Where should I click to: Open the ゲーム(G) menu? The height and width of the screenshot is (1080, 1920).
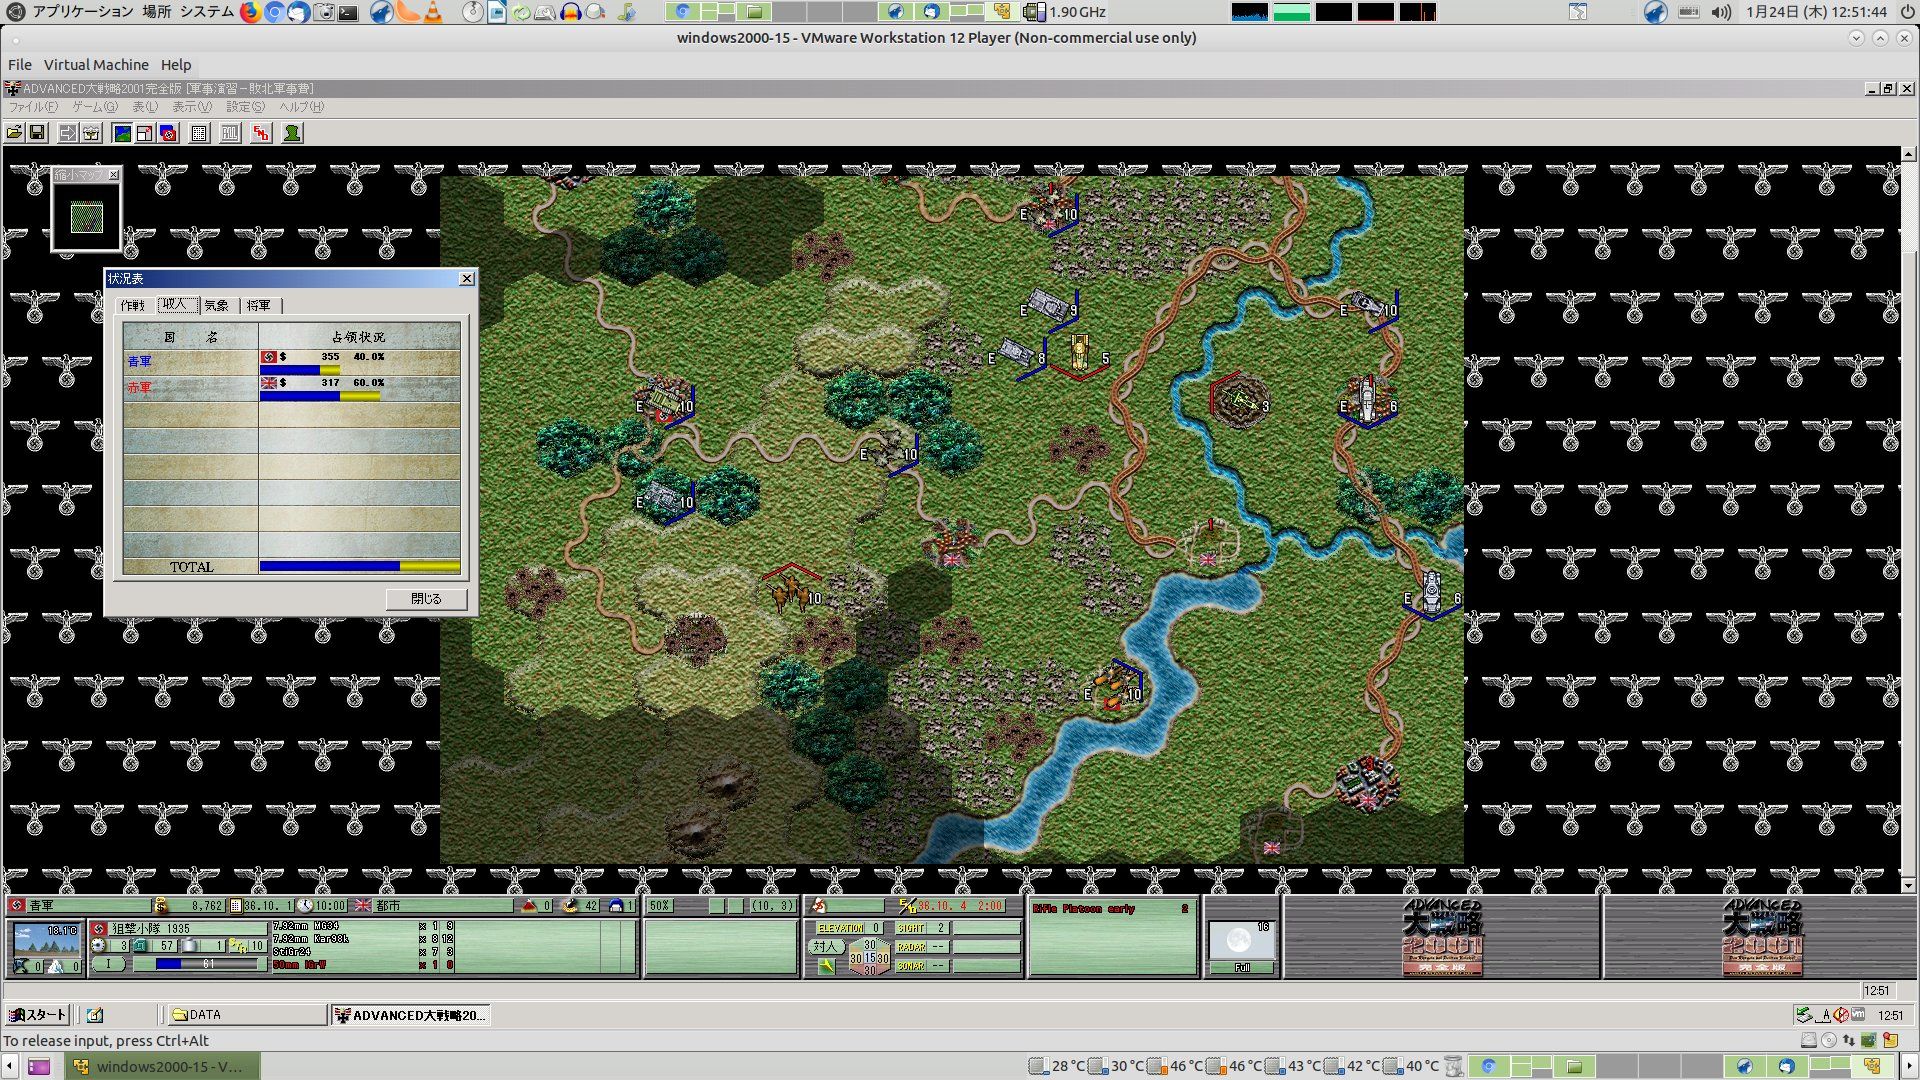tap(95, 107)
